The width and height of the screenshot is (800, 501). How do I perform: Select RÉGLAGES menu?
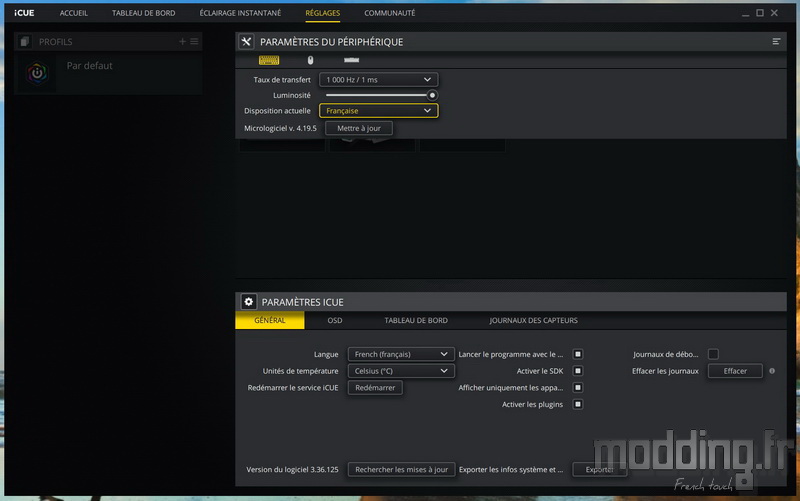[322, 13]
